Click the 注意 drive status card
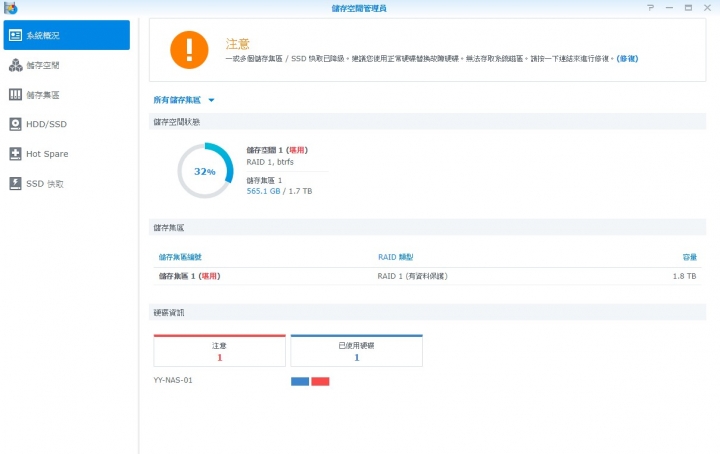This screenshot has height=454, width=720. (x=219, y=351)
